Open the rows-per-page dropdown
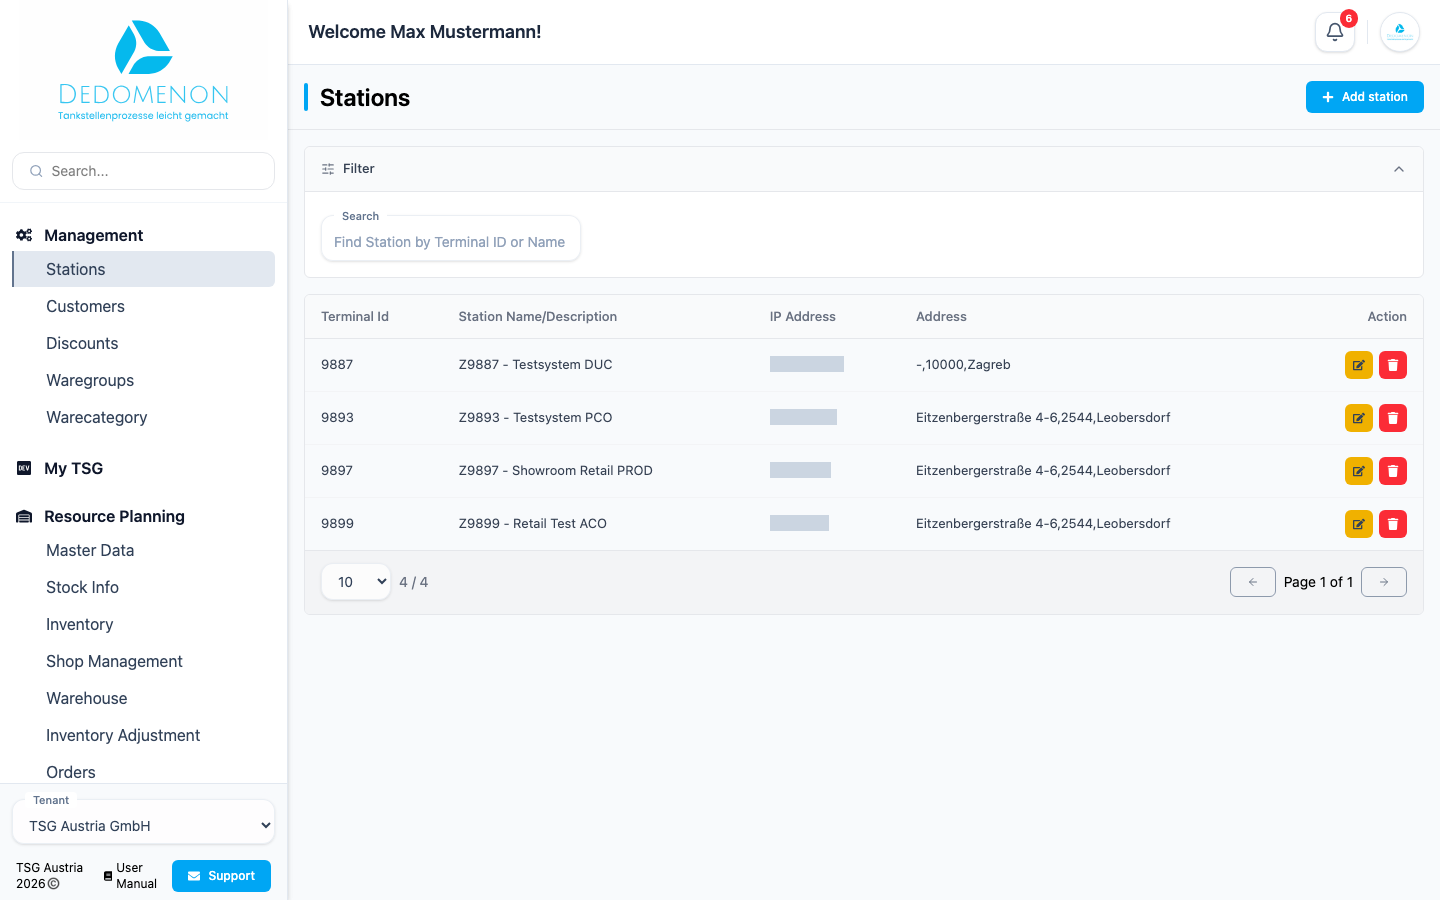The width and height of the screenshot is (1440, 900). click(356, 582)
